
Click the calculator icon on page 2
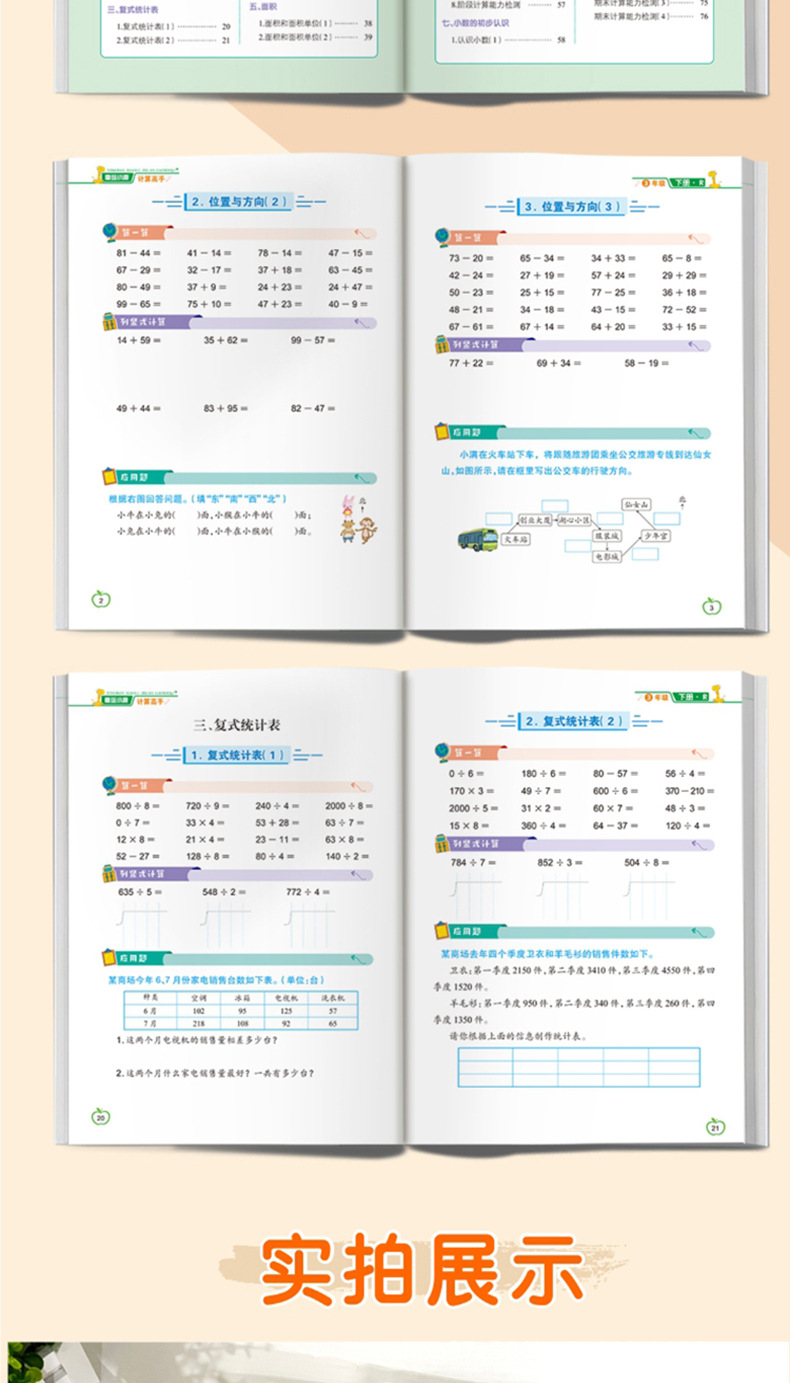tap(111, 322)
